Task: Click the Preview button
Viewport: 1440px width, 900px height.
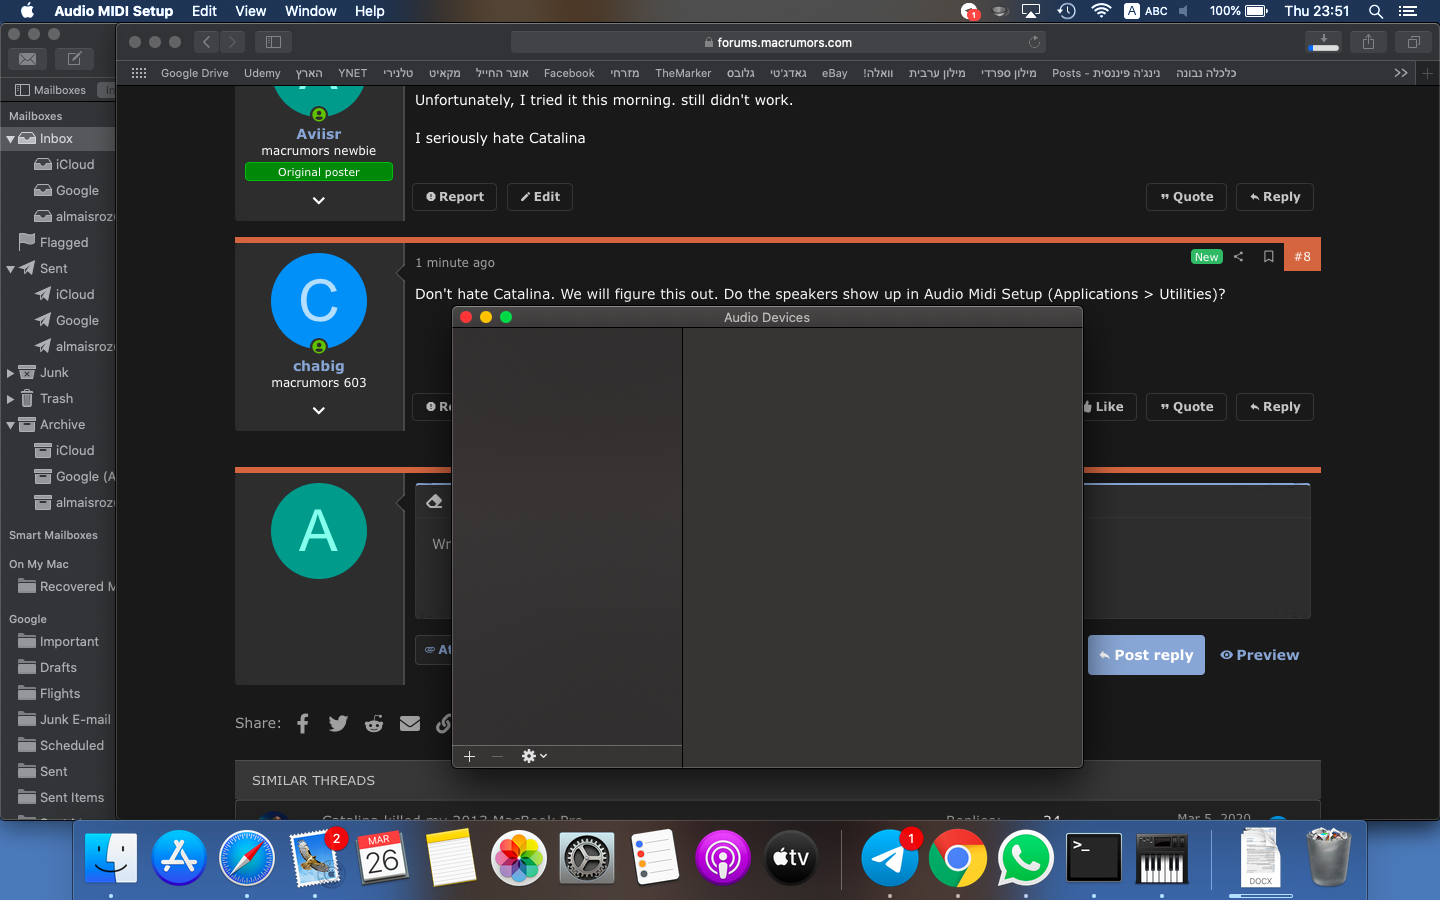Action: point(1260,655)
